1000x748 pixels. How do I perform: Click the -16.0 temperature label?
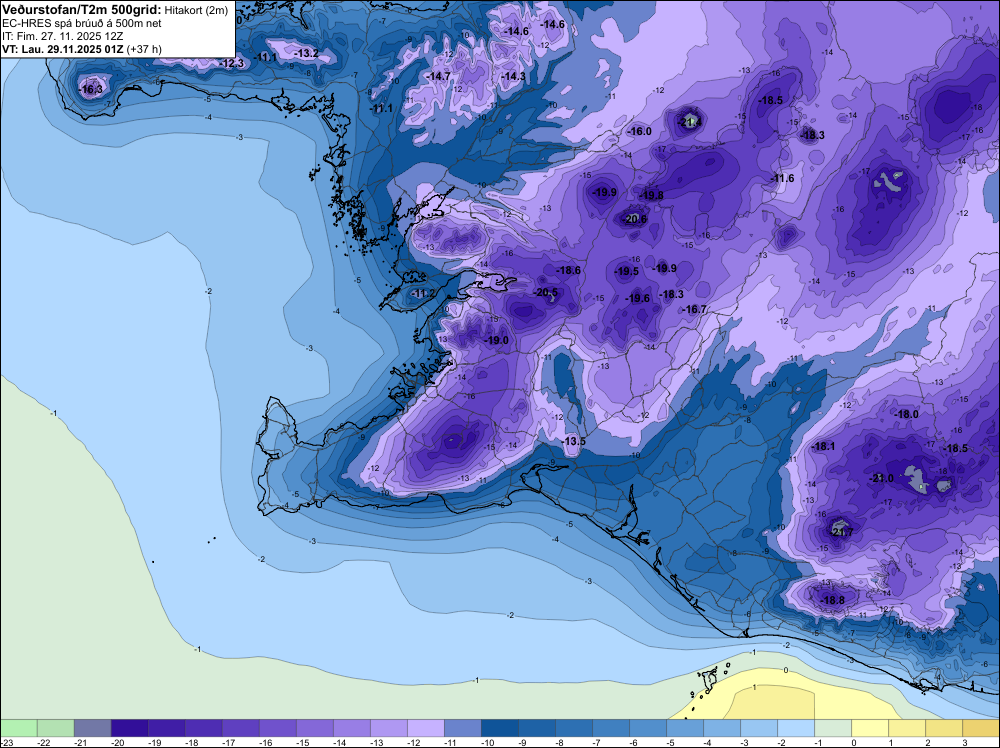[640, 131]
